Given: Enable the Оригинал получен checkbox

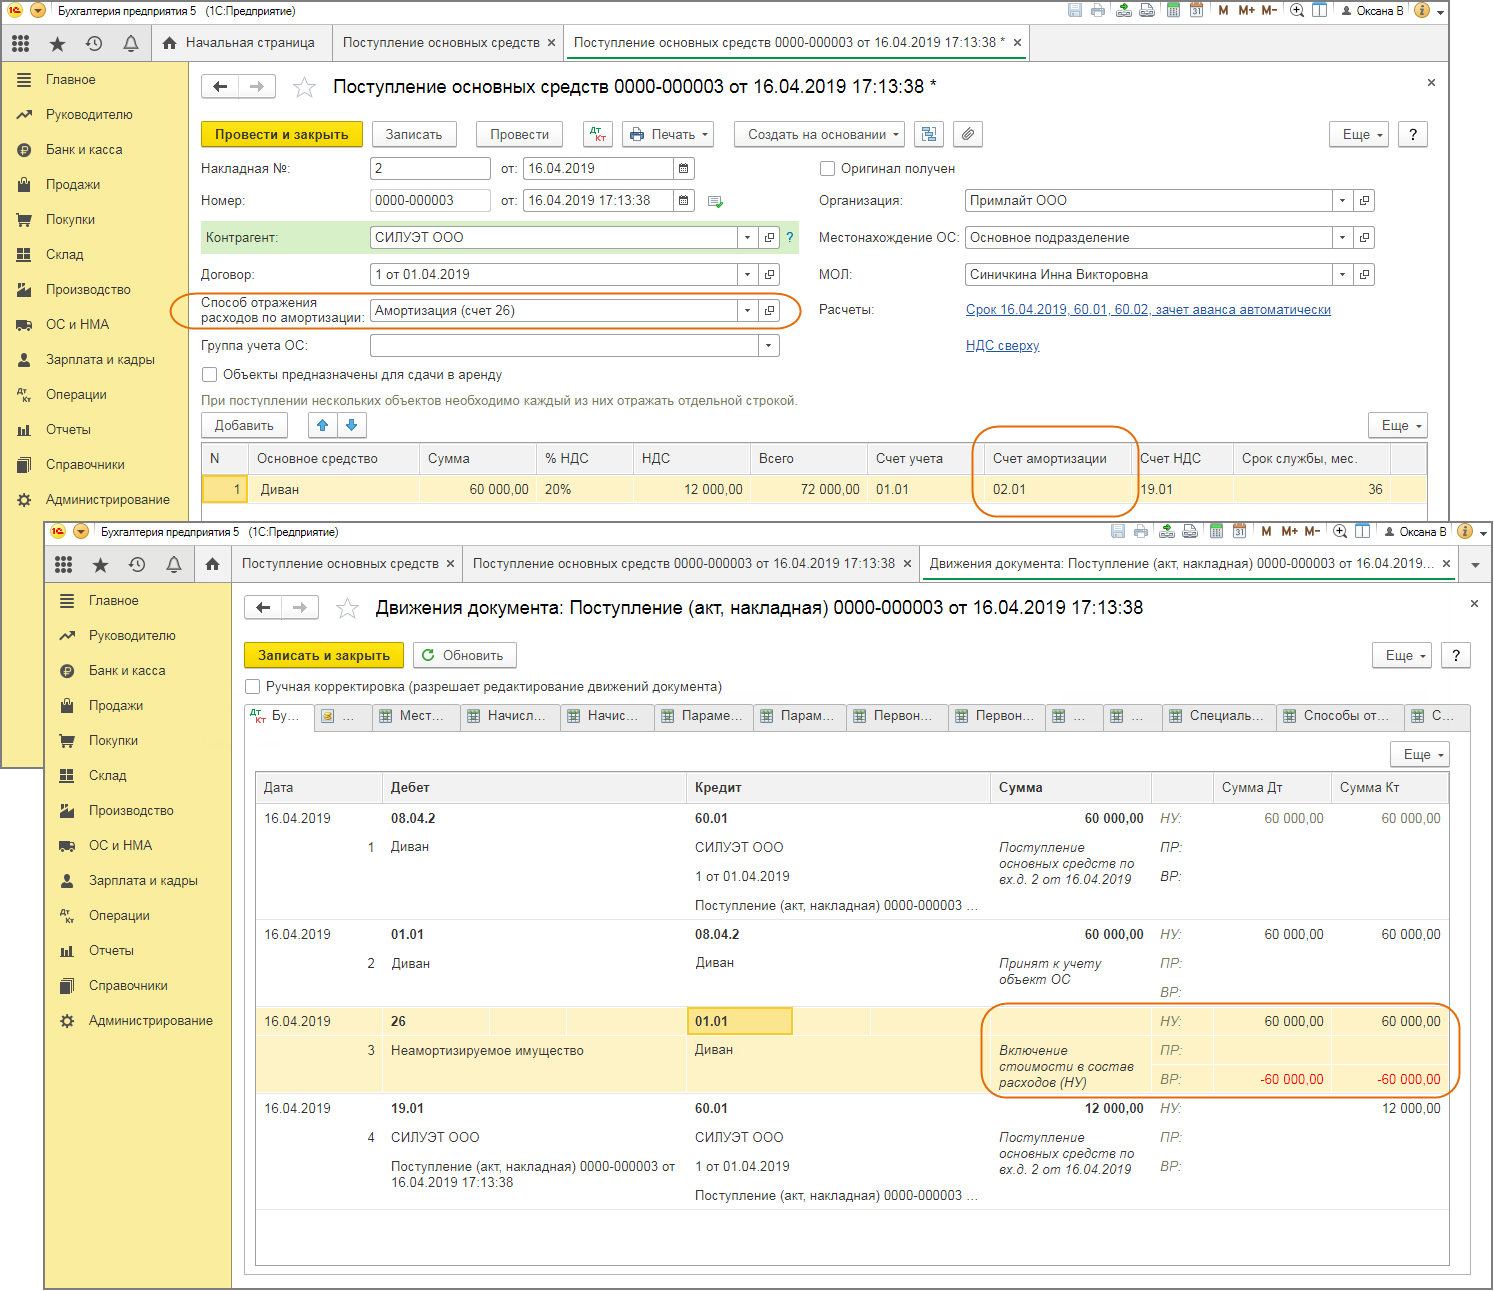Looking at the screenshot, I should [827, 169].
